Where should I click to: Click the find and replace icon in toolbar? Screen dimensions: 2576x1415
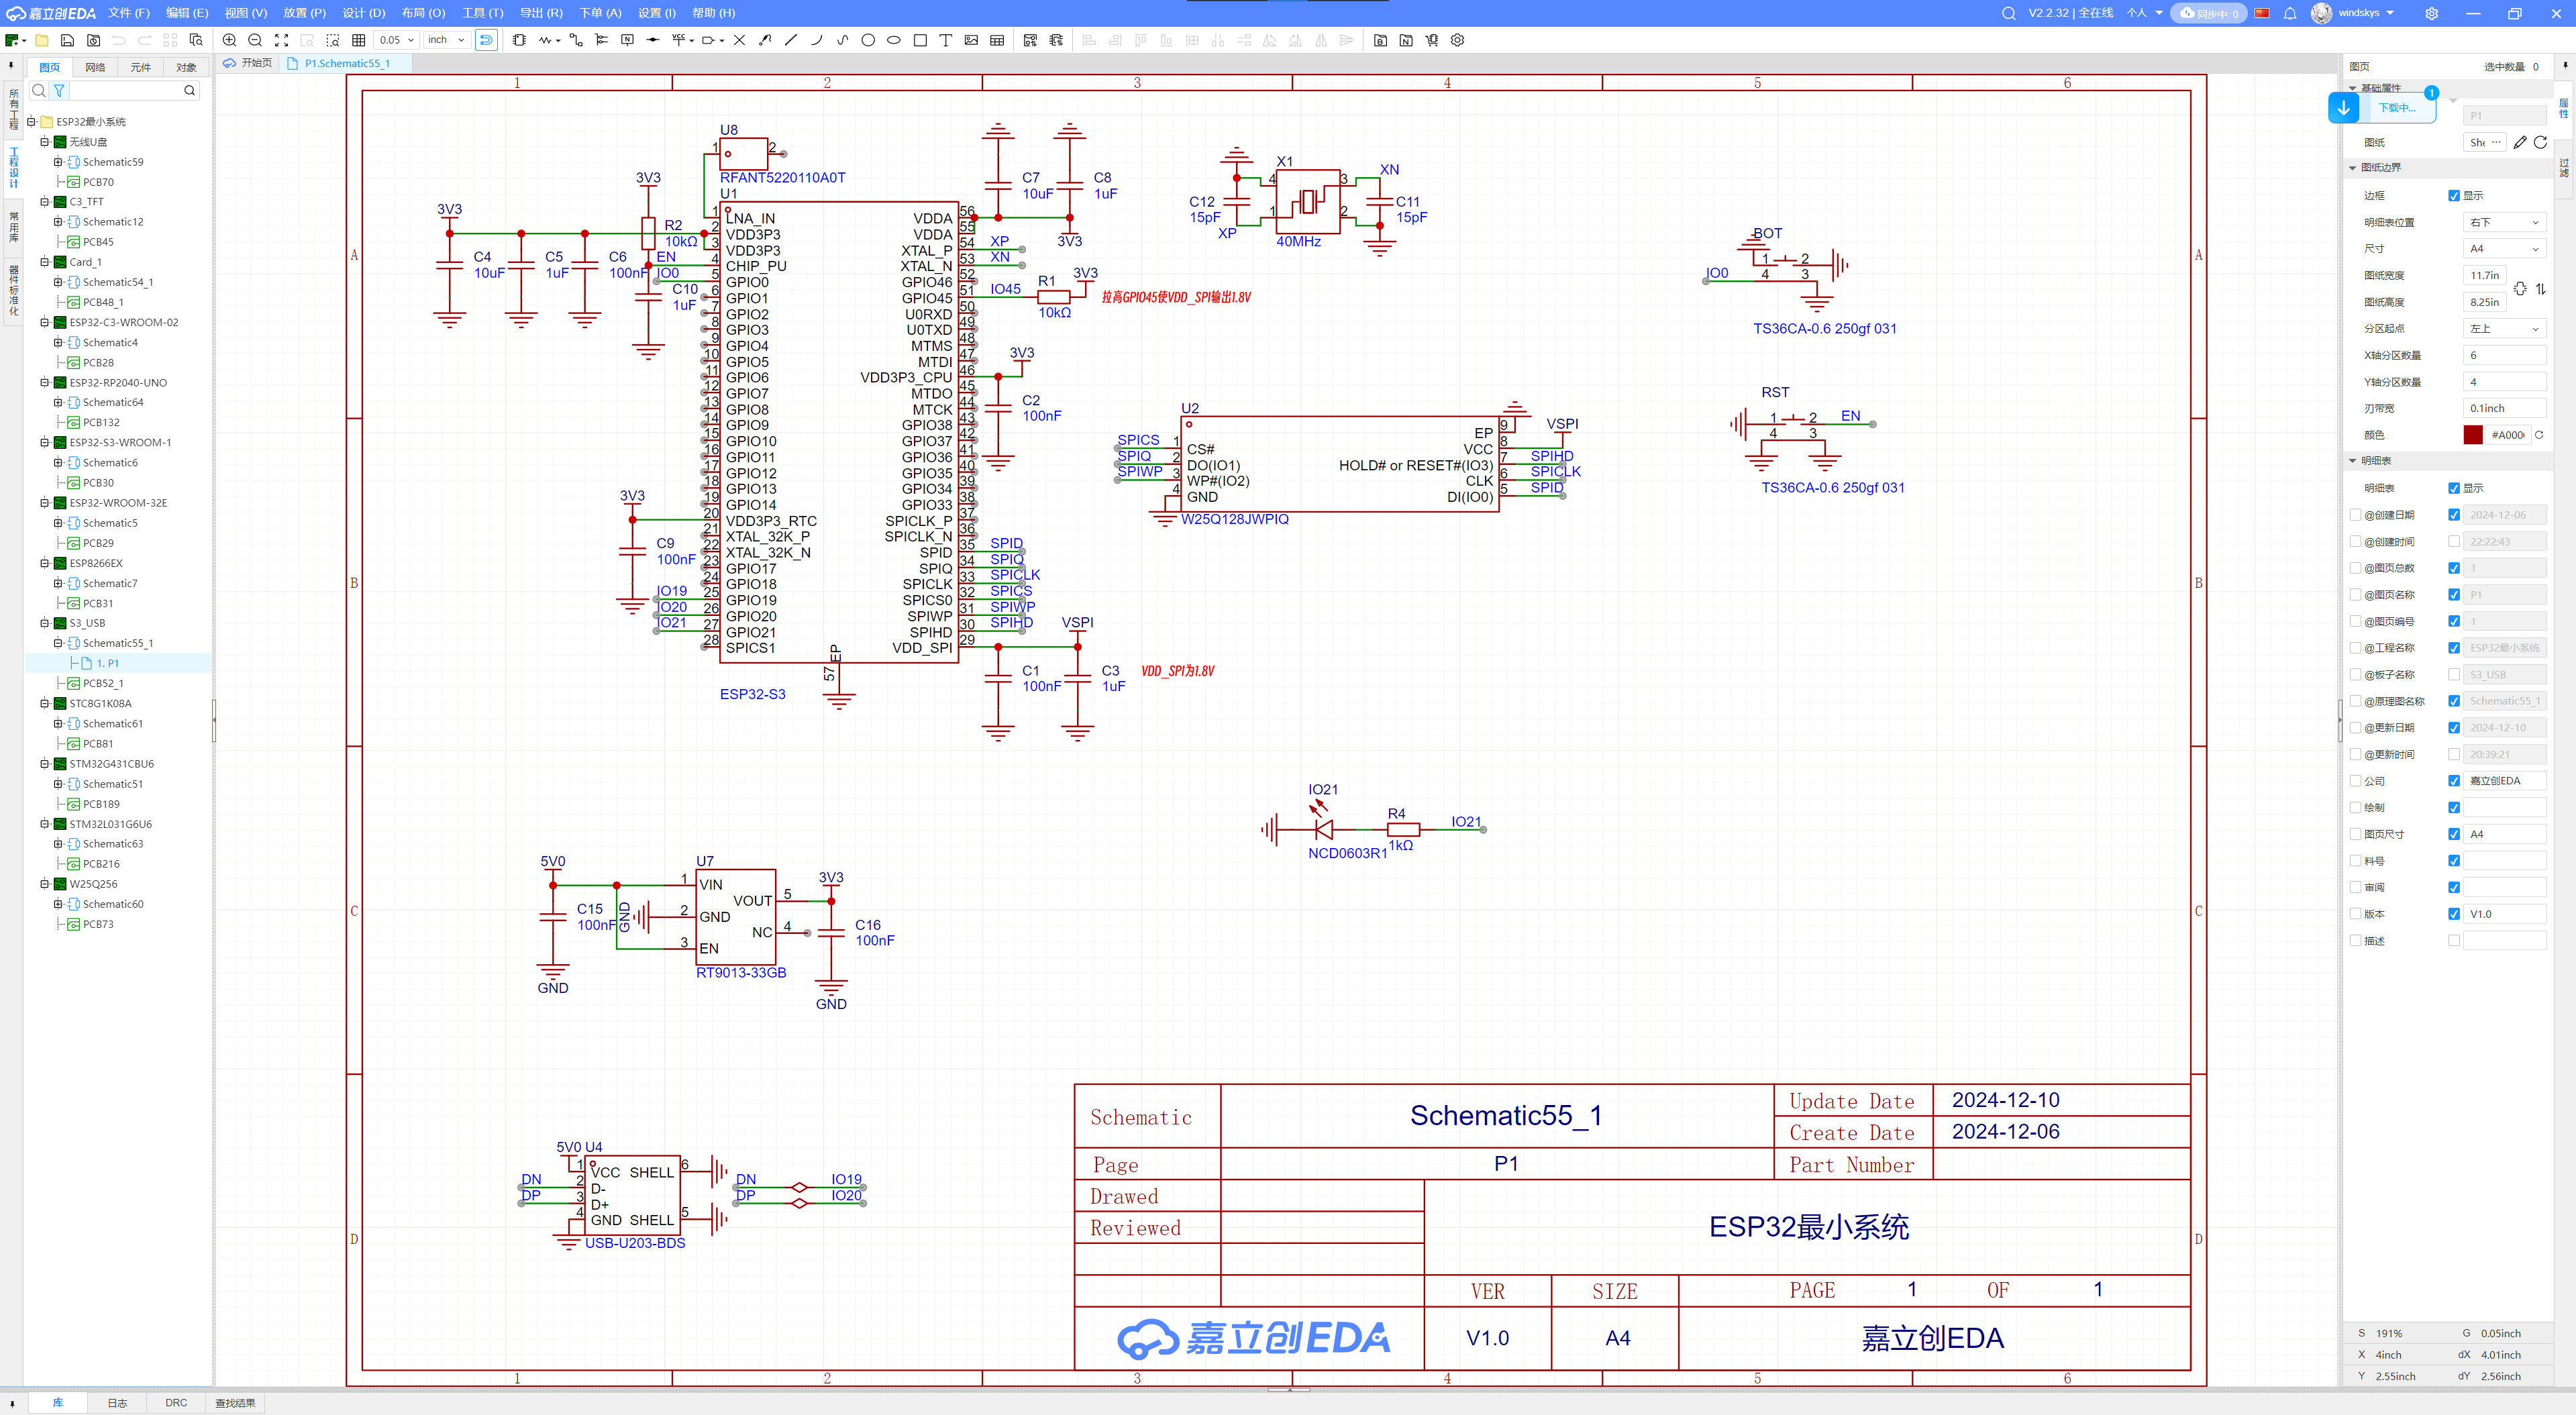[196, 40]
